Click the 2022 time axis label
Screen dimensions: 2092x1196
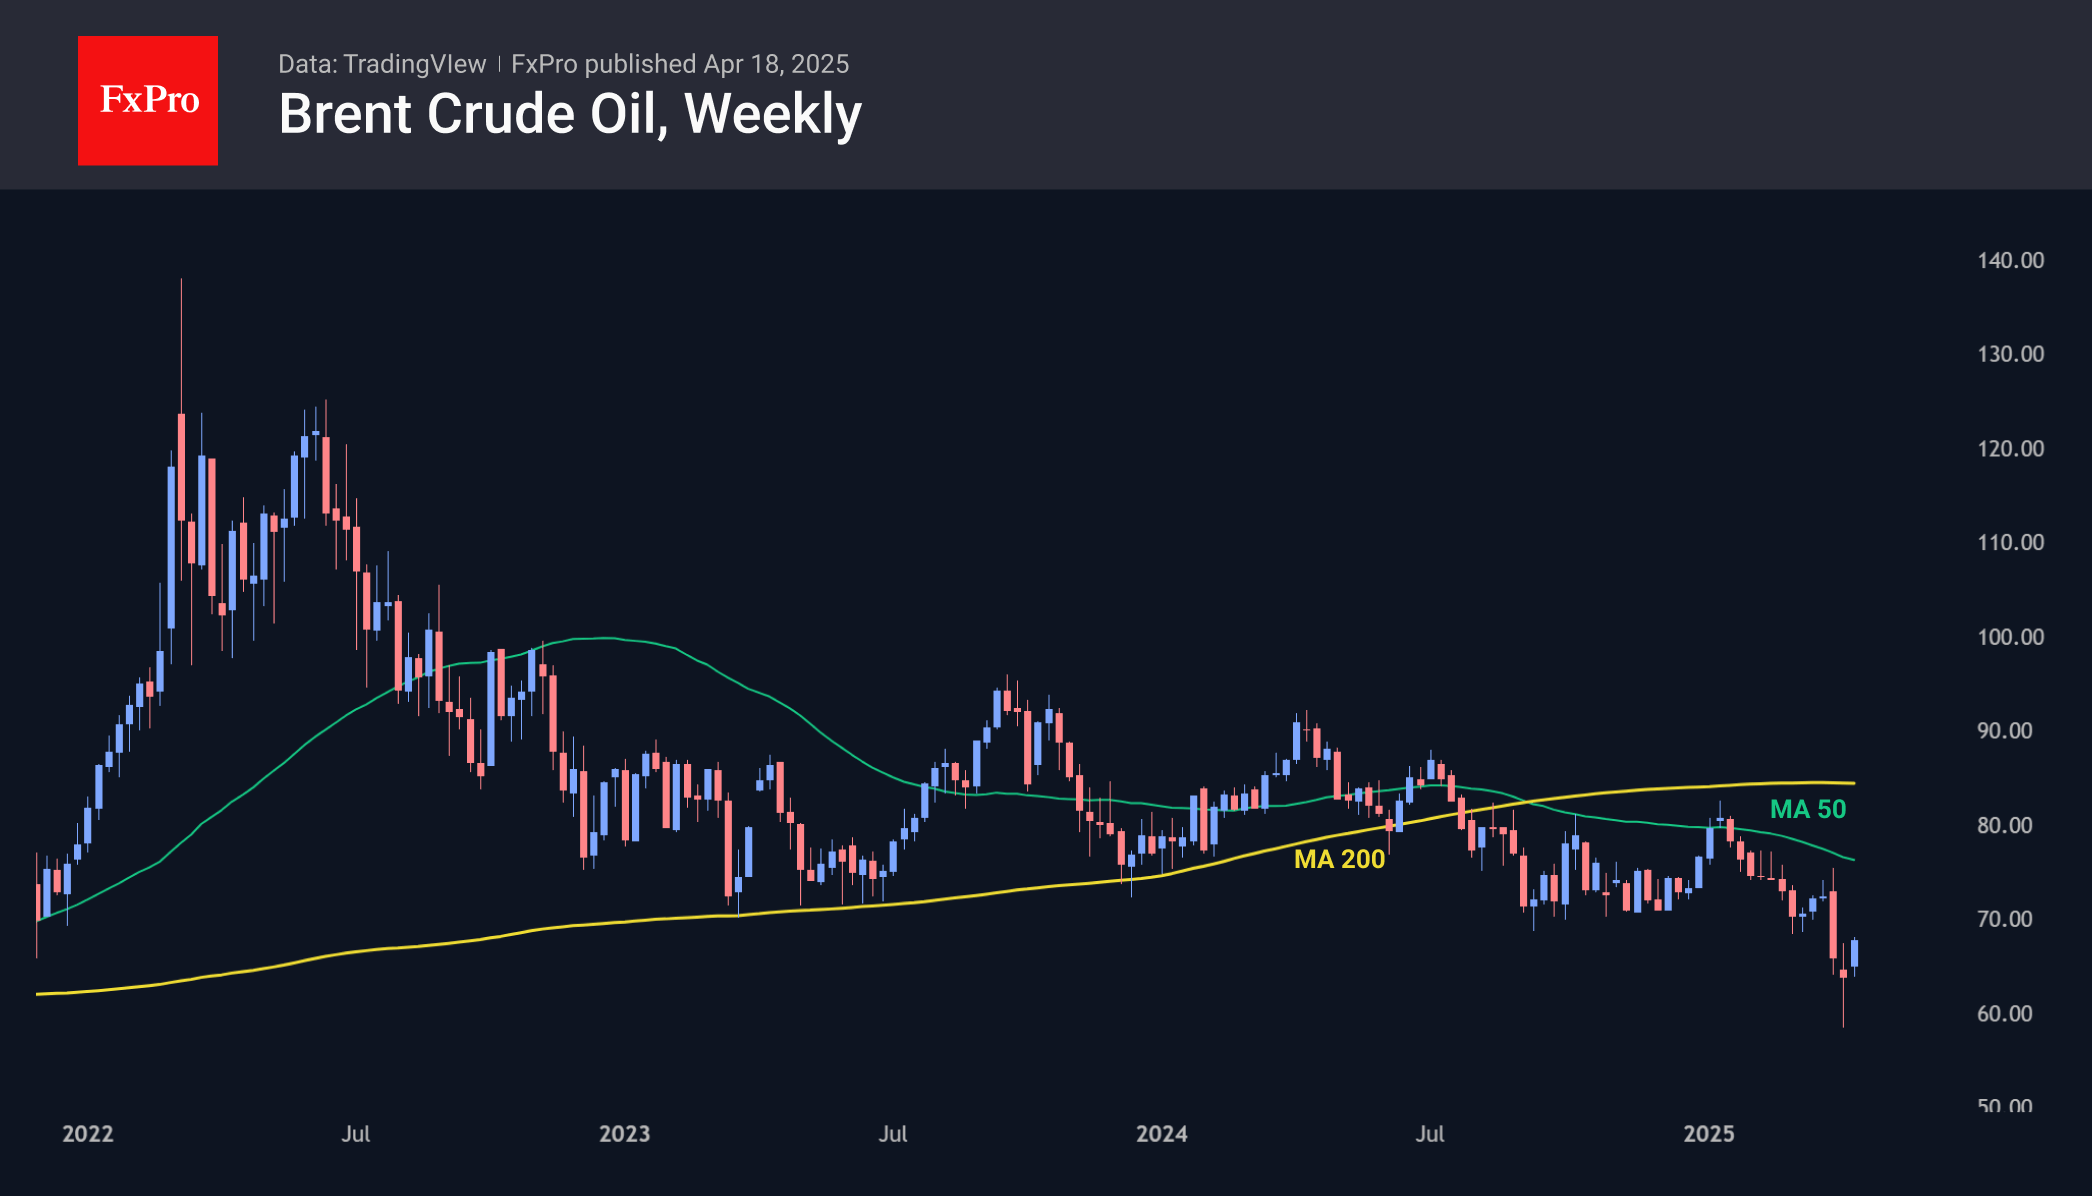[x=88, y=1134]
